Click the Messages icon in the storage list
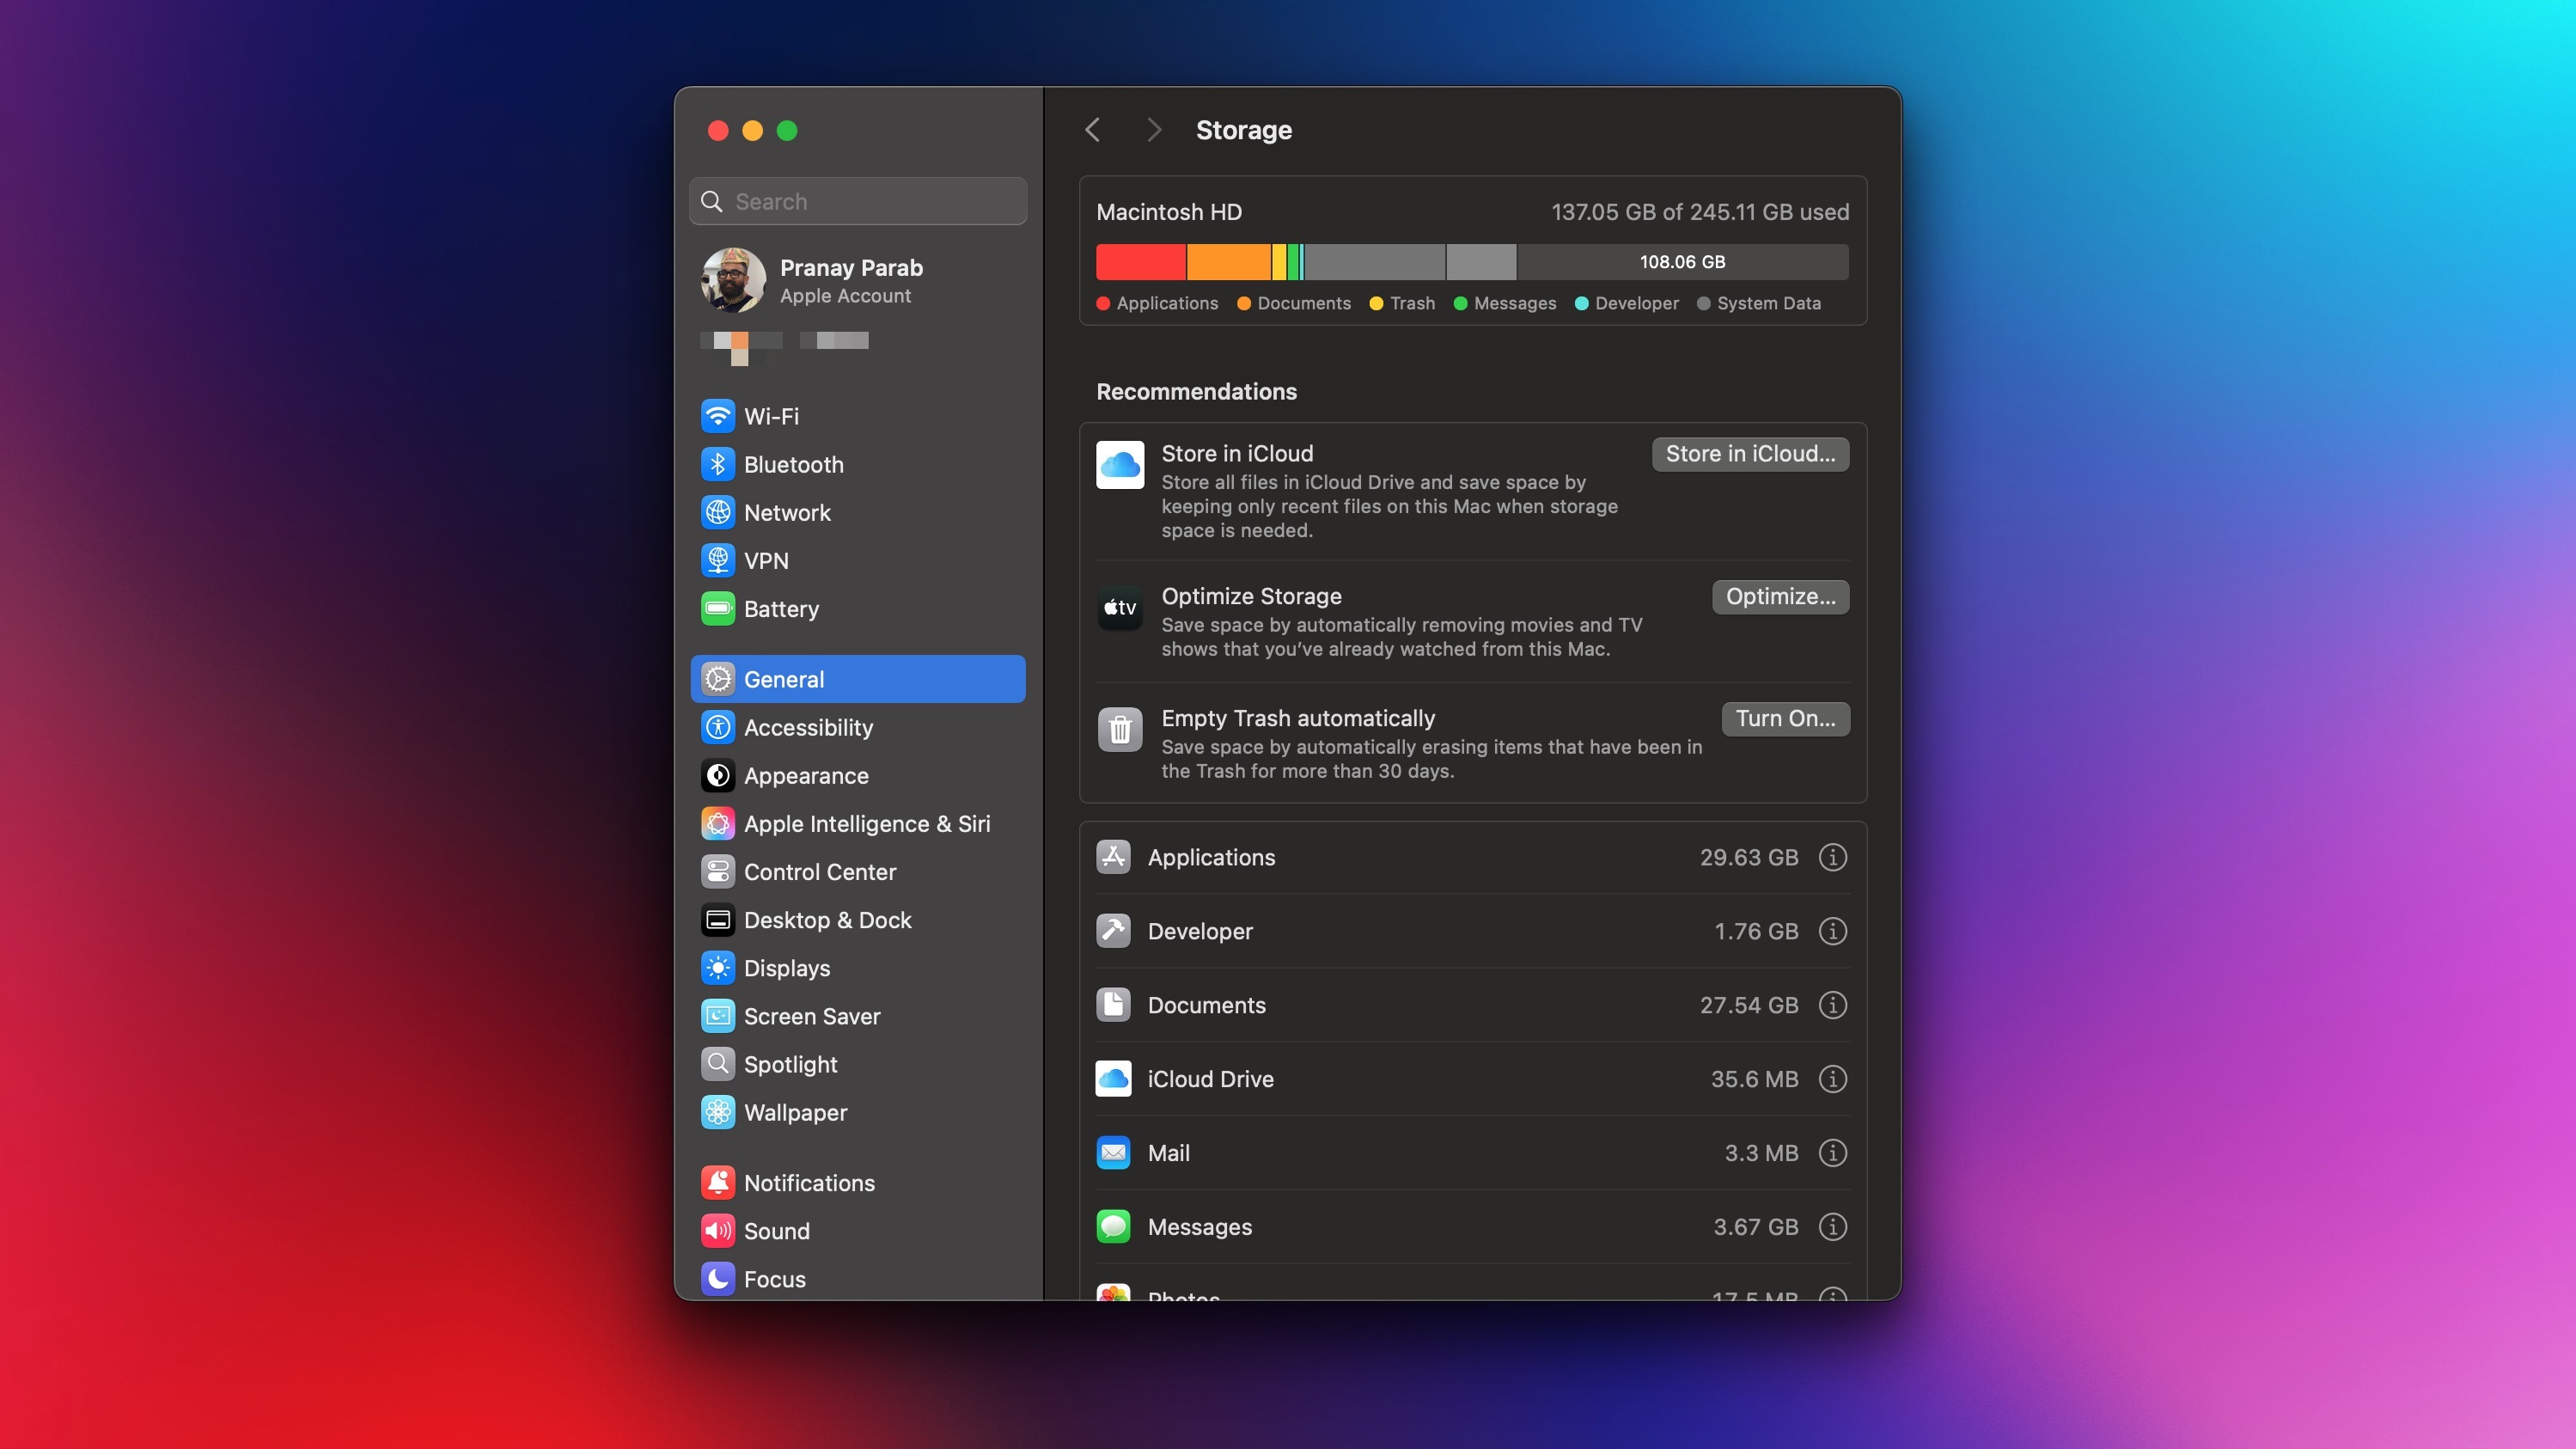 click(x=1113, y=1227)
